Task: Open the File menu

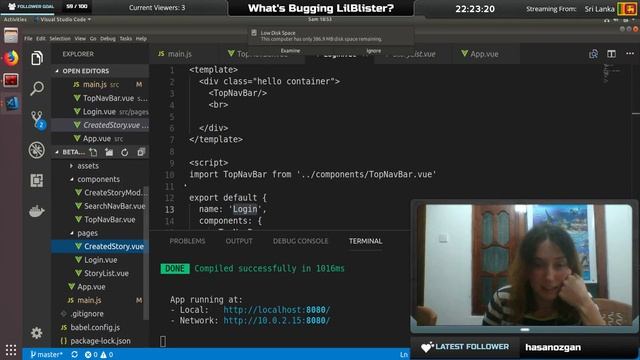Action: [x=28, y=38]
